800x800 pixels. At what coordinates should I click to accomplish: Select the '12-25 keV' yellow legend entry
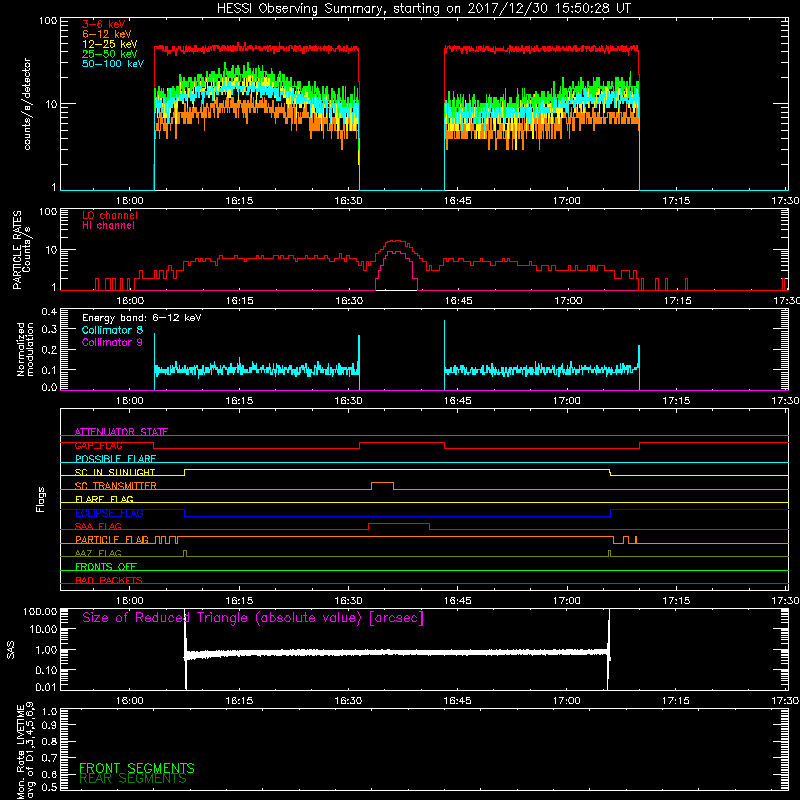[x=109, y=44]
